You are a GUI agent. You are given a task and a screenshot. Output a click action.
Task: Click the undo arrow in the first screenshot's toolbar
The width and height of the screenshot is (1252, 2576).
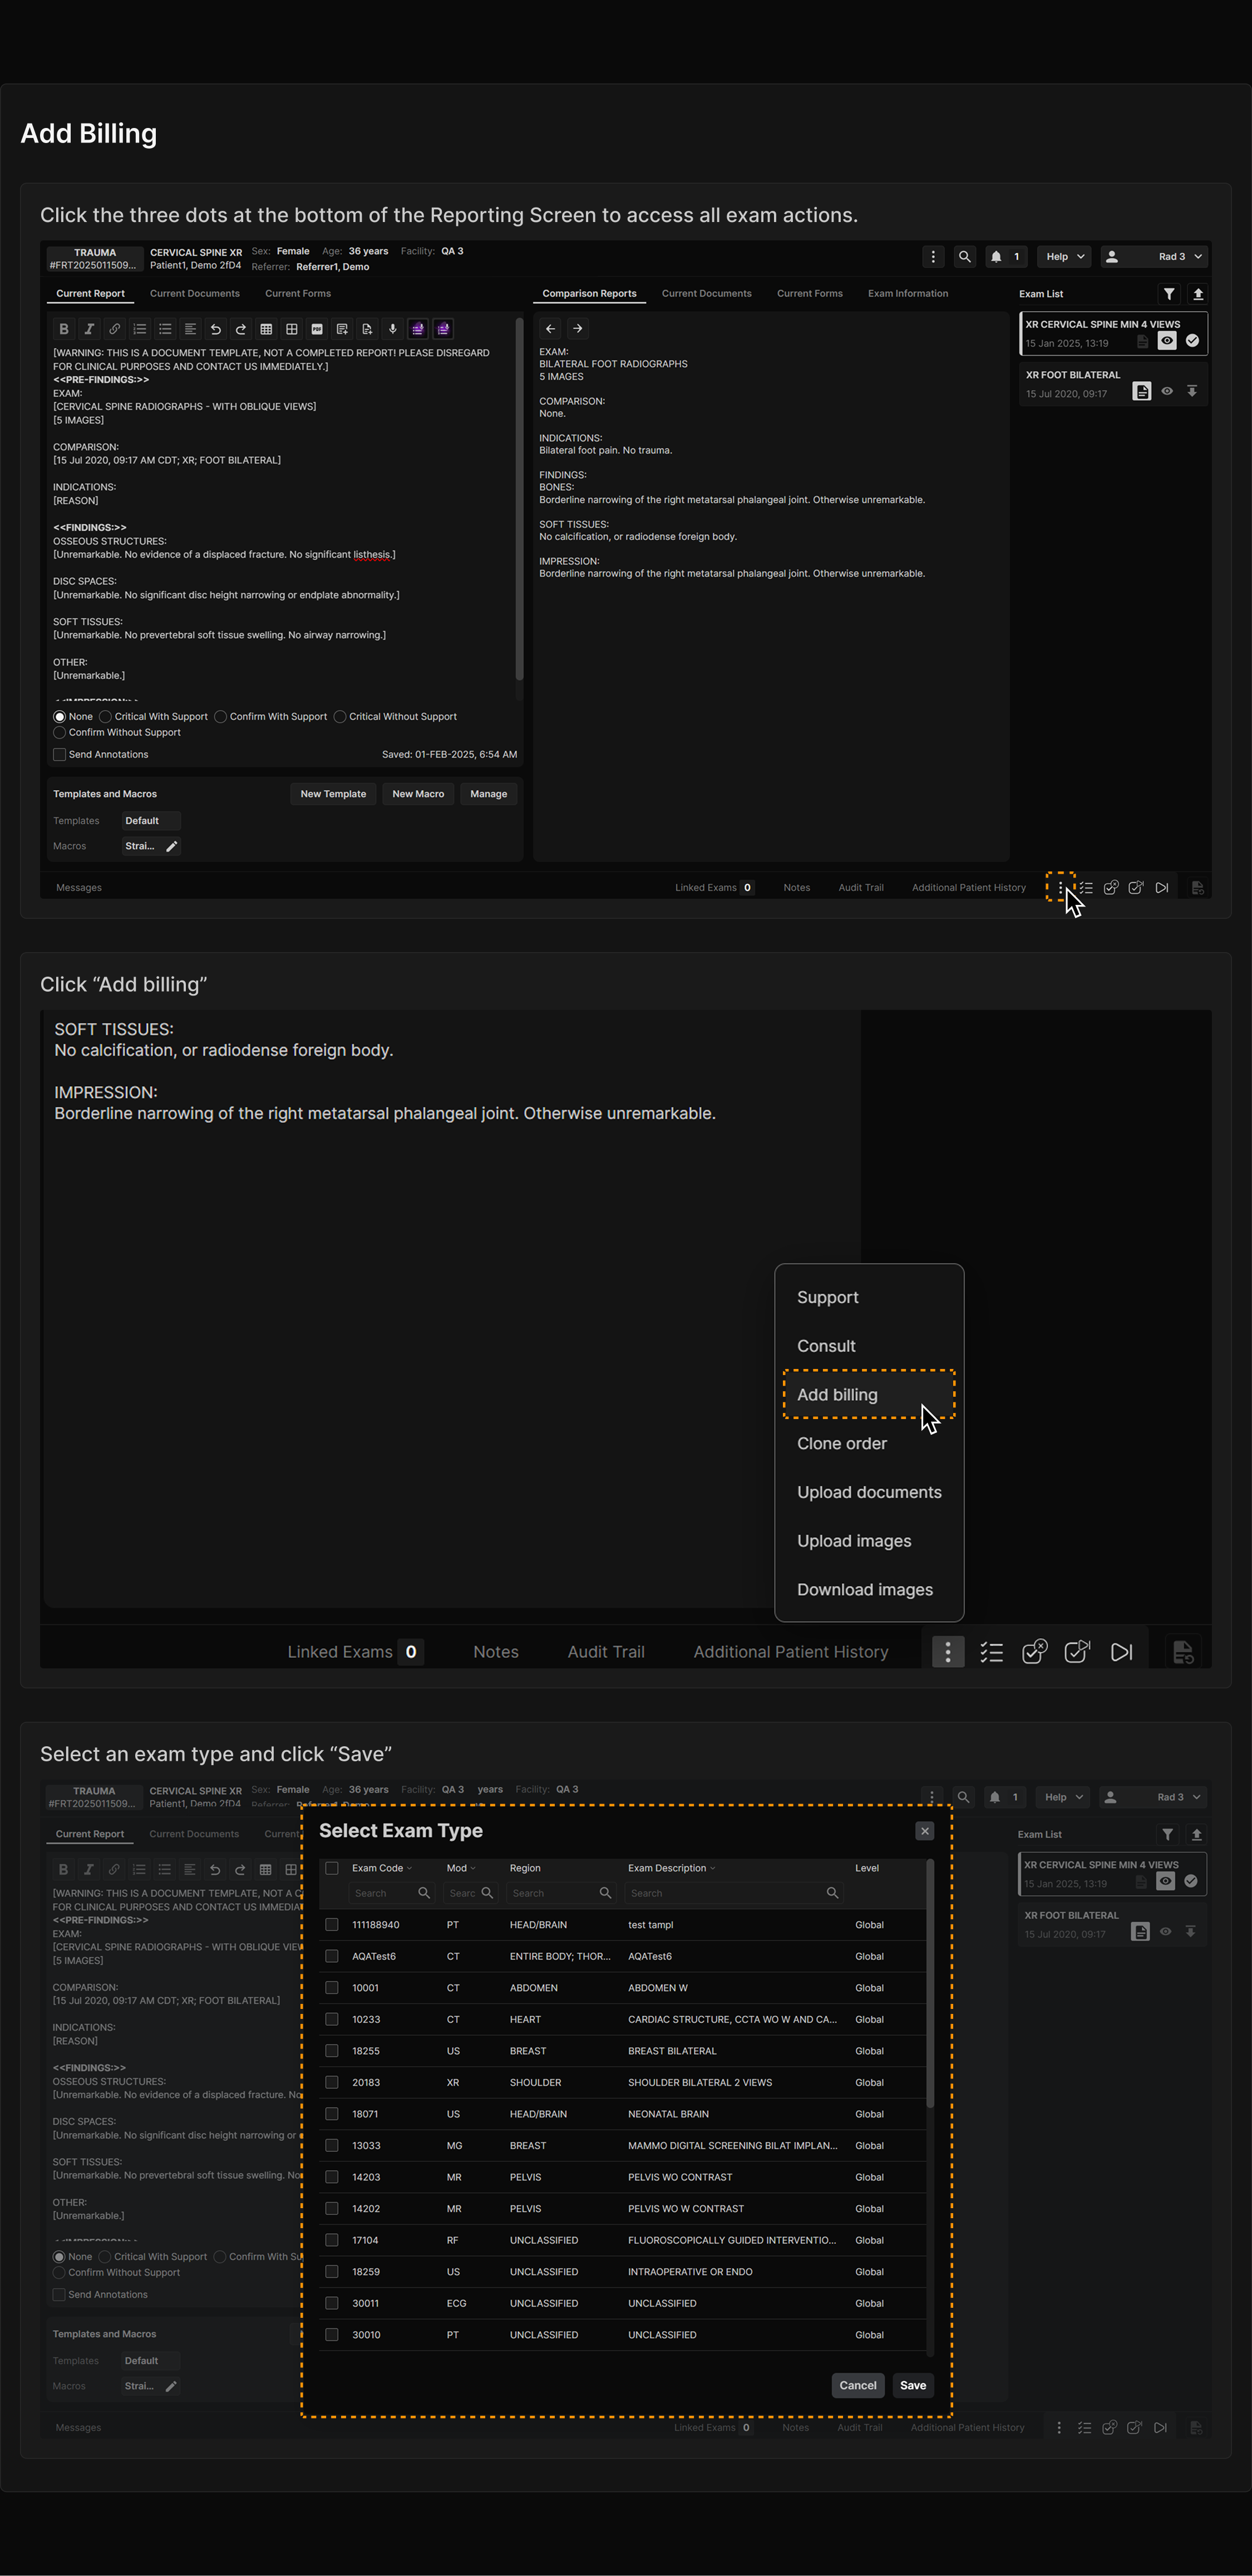[x=215, y=329]
